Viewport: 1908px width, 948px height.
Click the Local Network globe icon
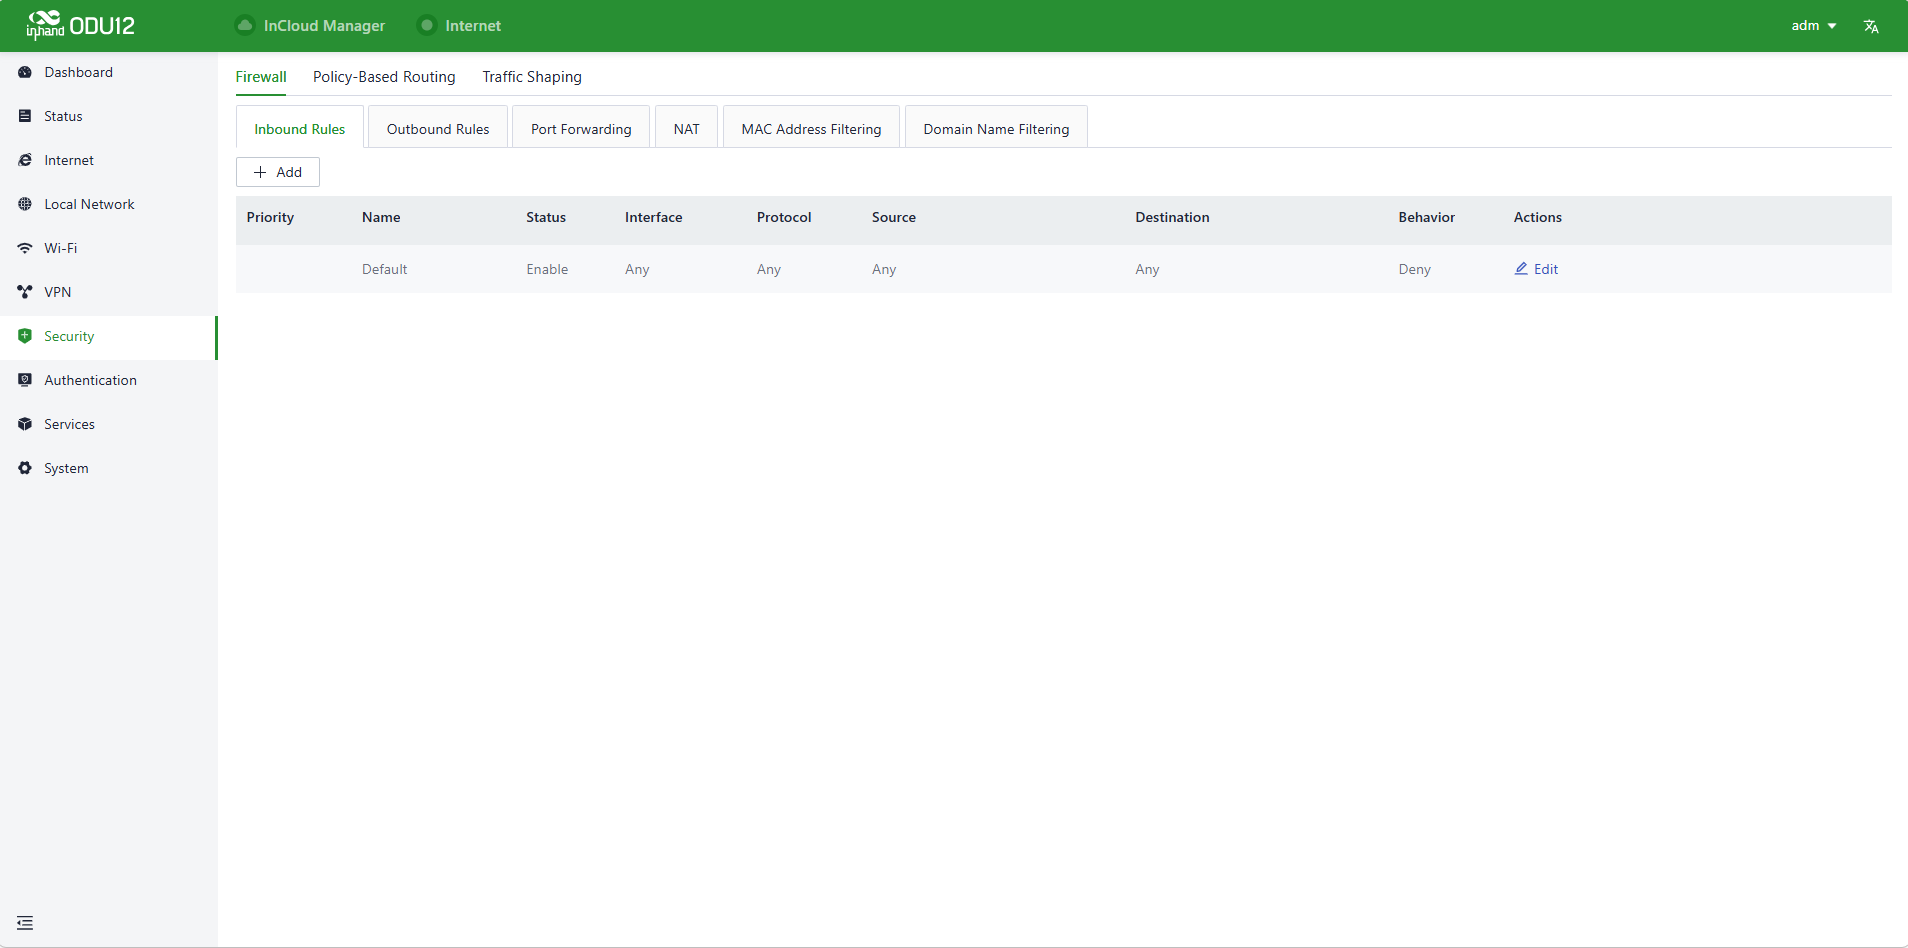click(x=25, y=204)
